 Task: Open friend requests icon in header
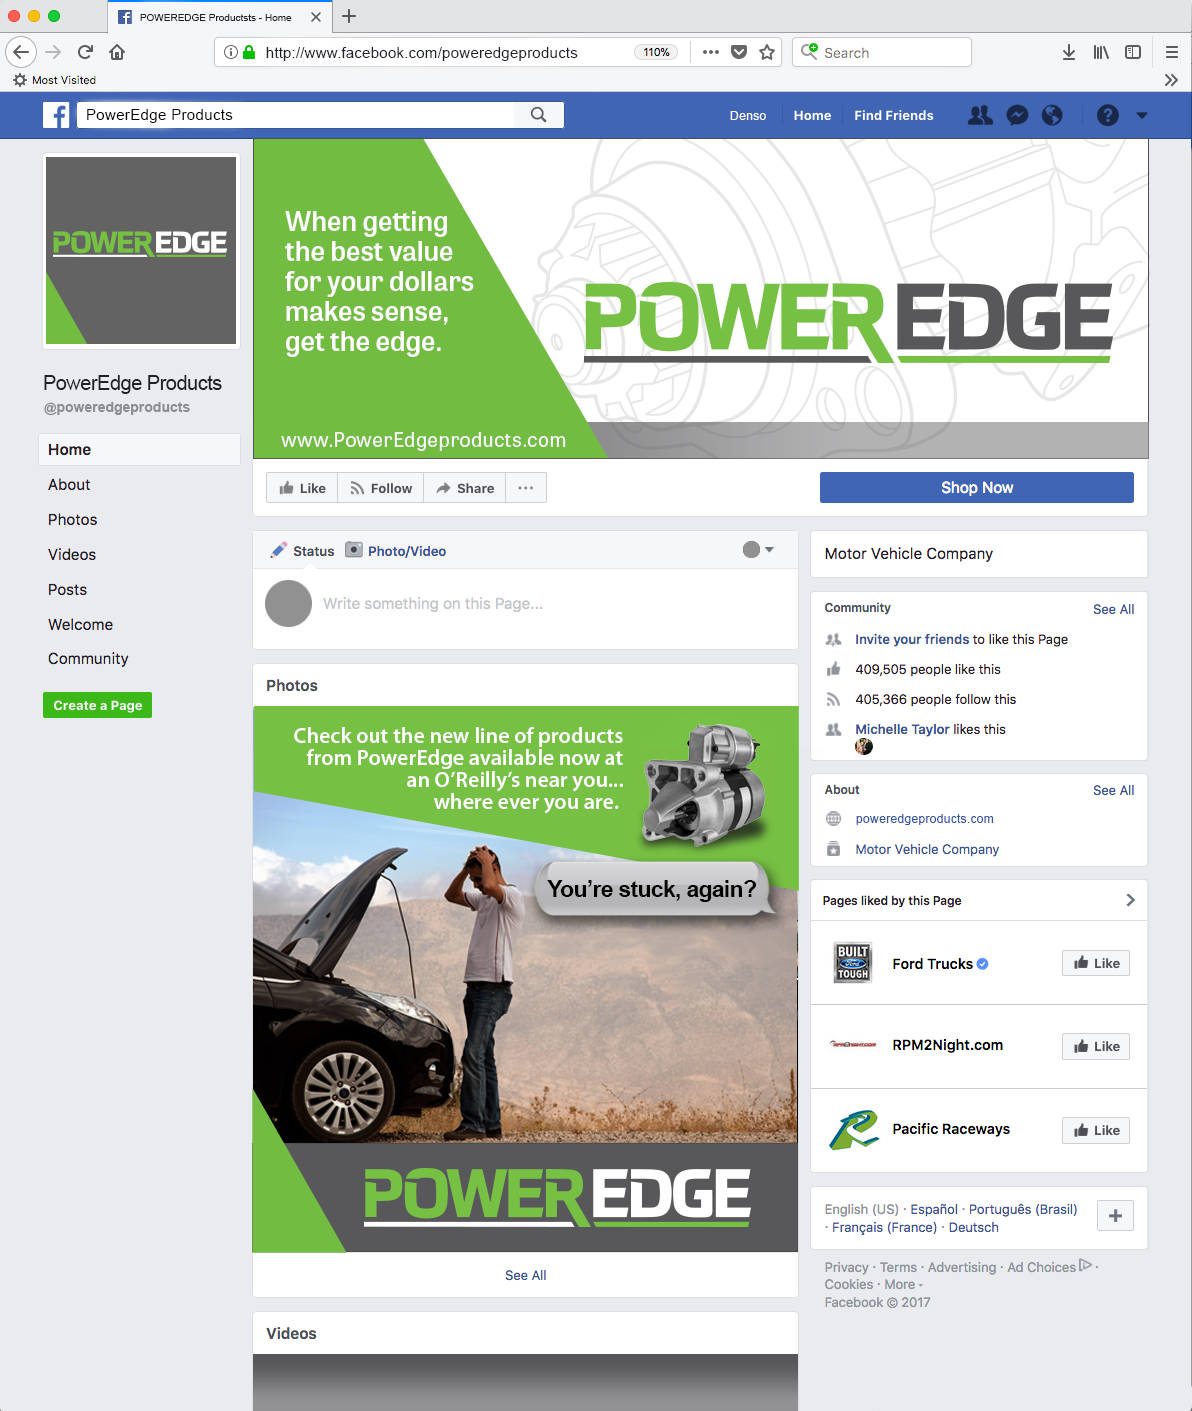[980, 115]
